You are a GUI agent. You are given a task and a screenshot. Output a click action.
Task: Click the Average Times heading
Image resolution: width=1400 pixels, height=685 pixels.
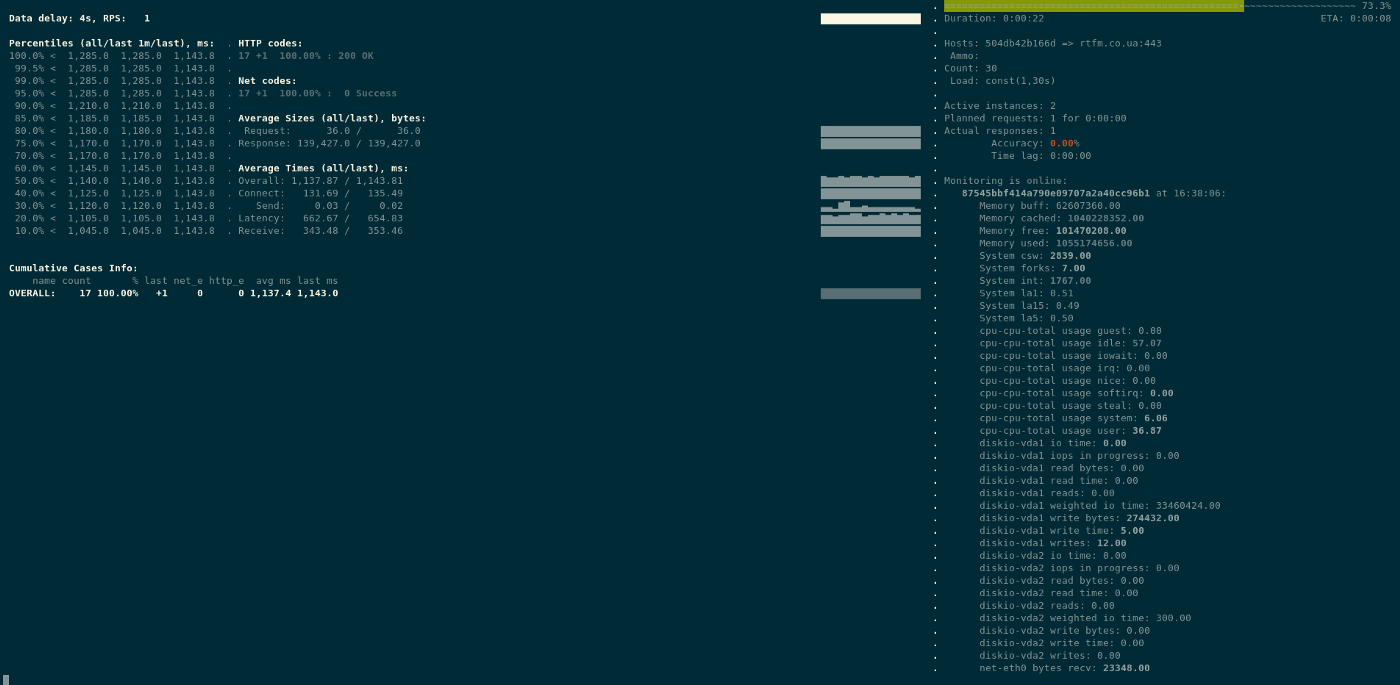click(x=323, y=168)
